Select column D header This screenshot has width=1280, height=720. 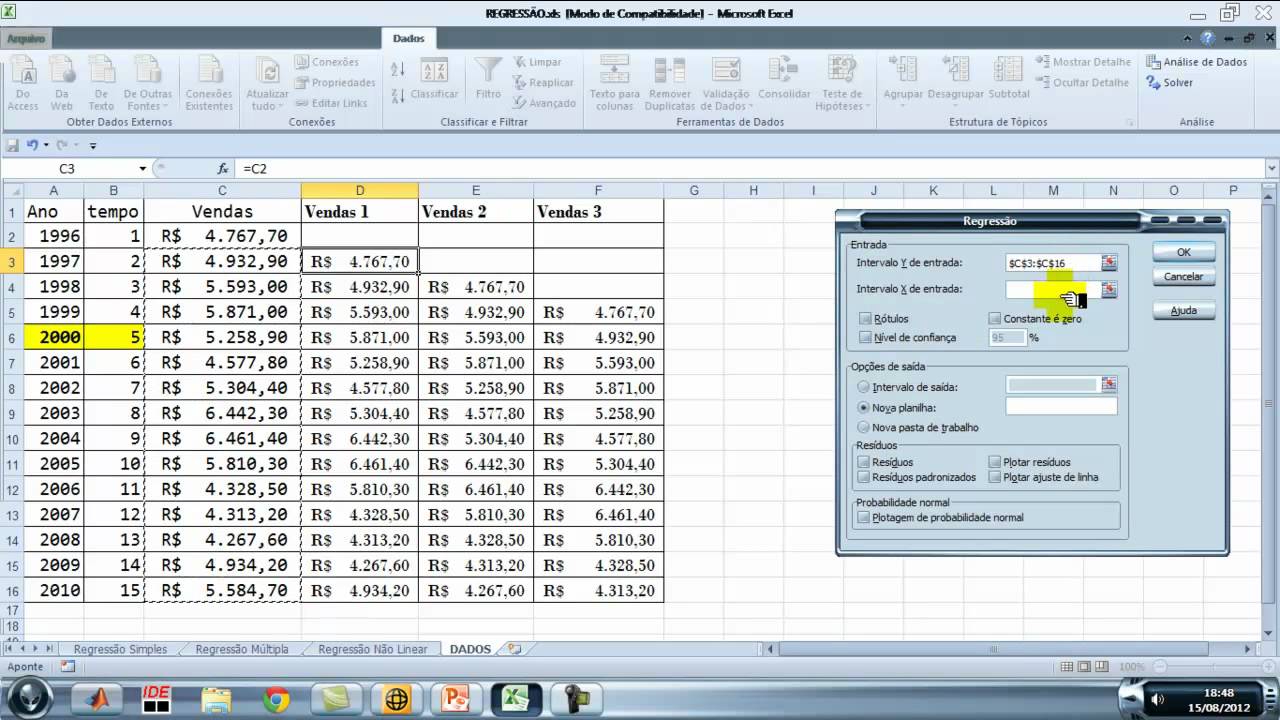coord(360,190)
